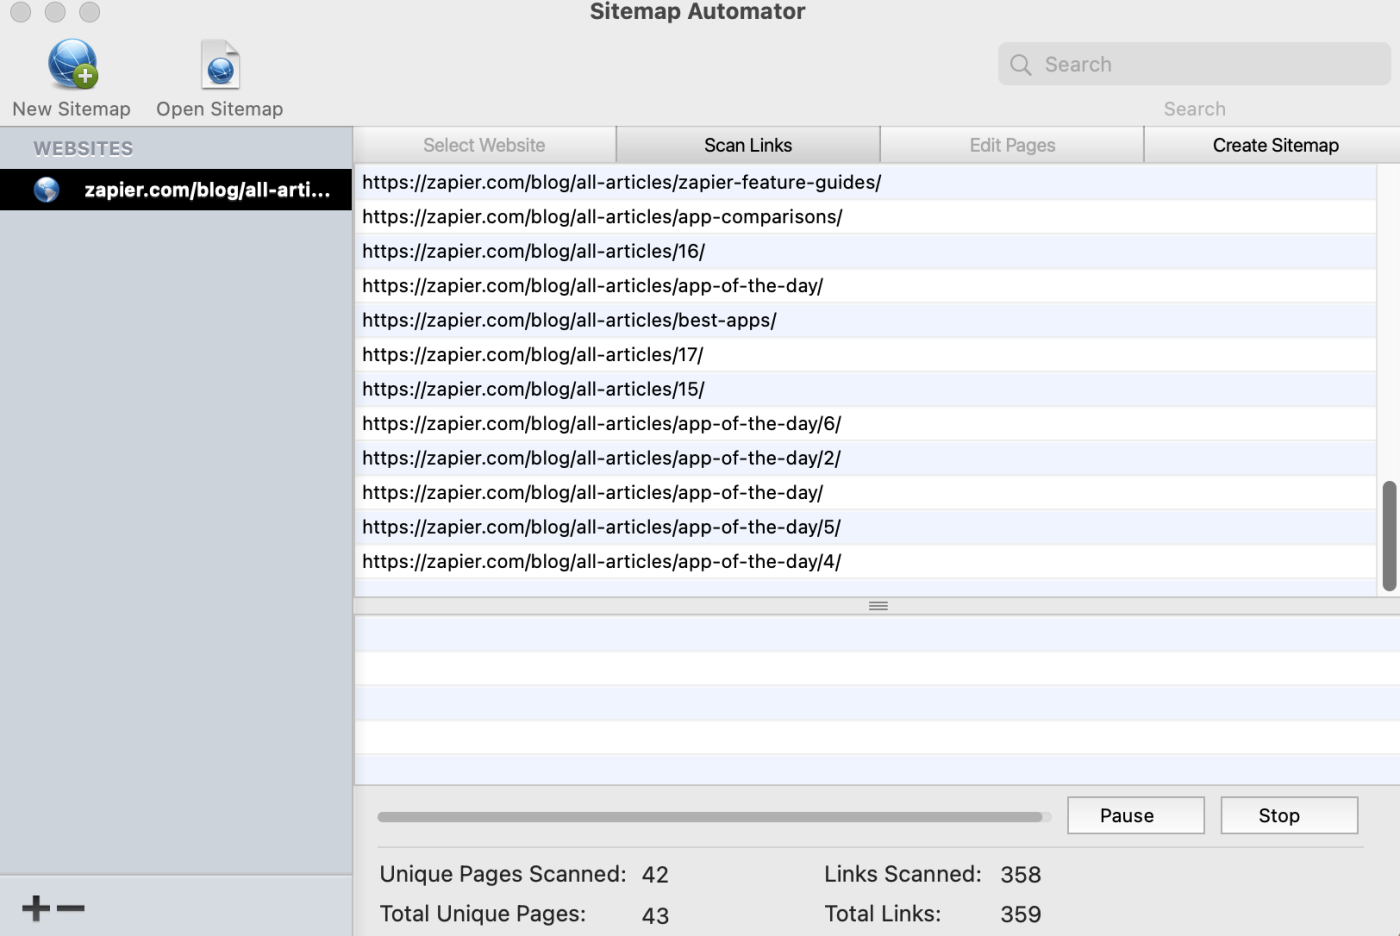Select the best-apps/ URL row
The height and width of the screenshot is (936, 1400).
(865, 320)
